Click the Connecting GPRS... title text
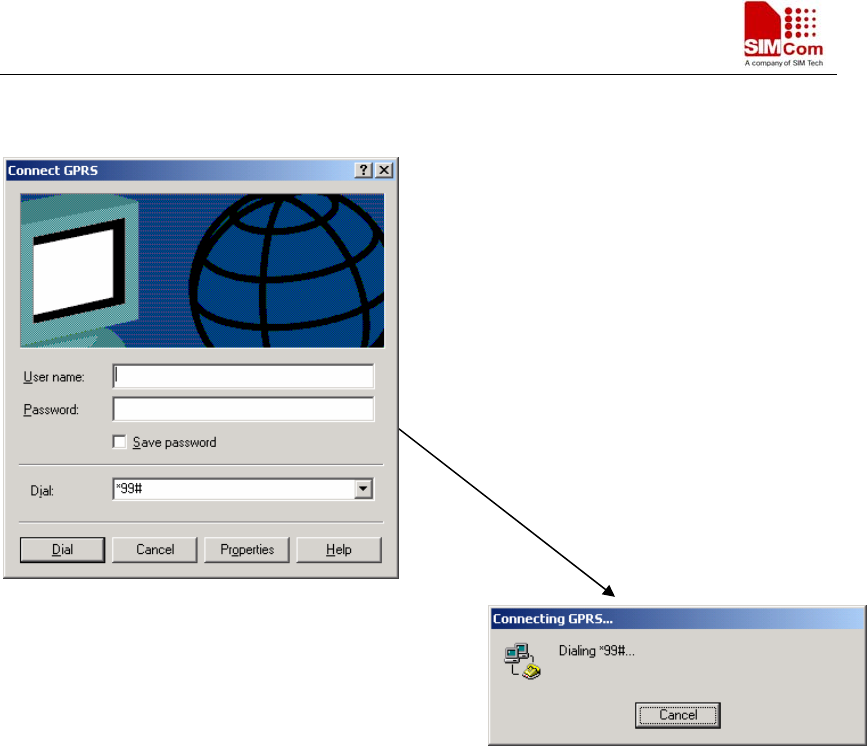 553,619
